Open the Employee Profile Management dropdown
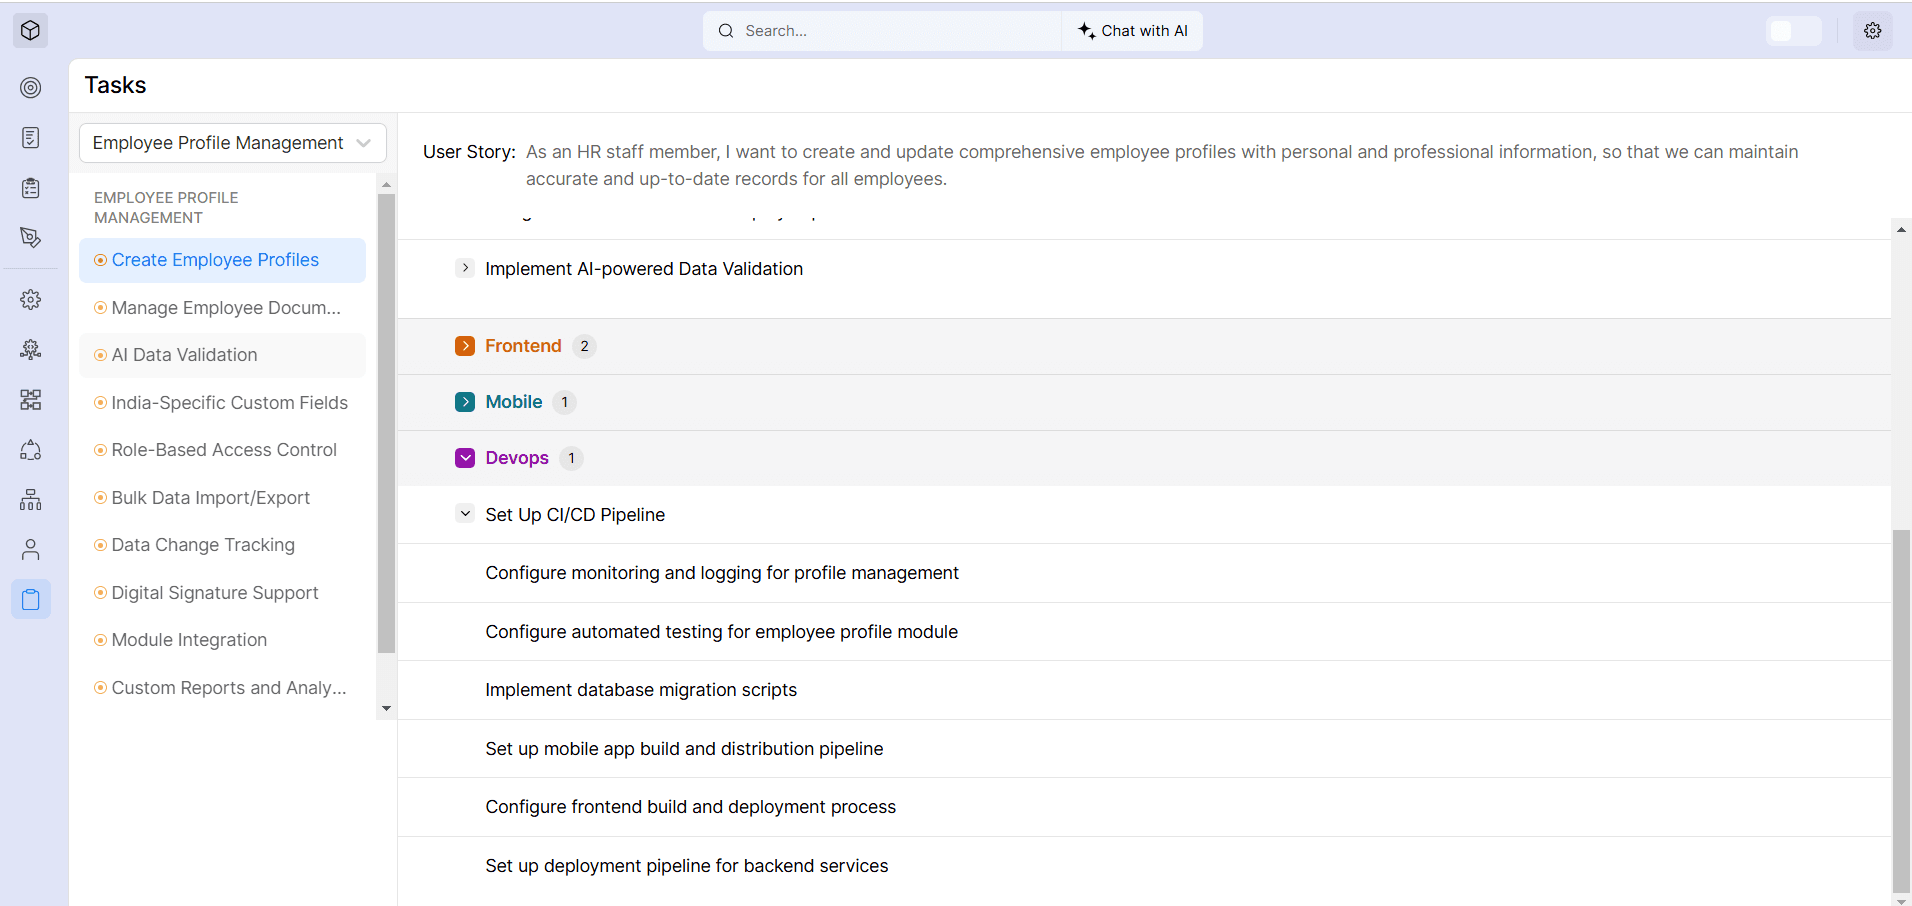The width and height of the screenshot is (1912, 906). click(x=231, y=142)
